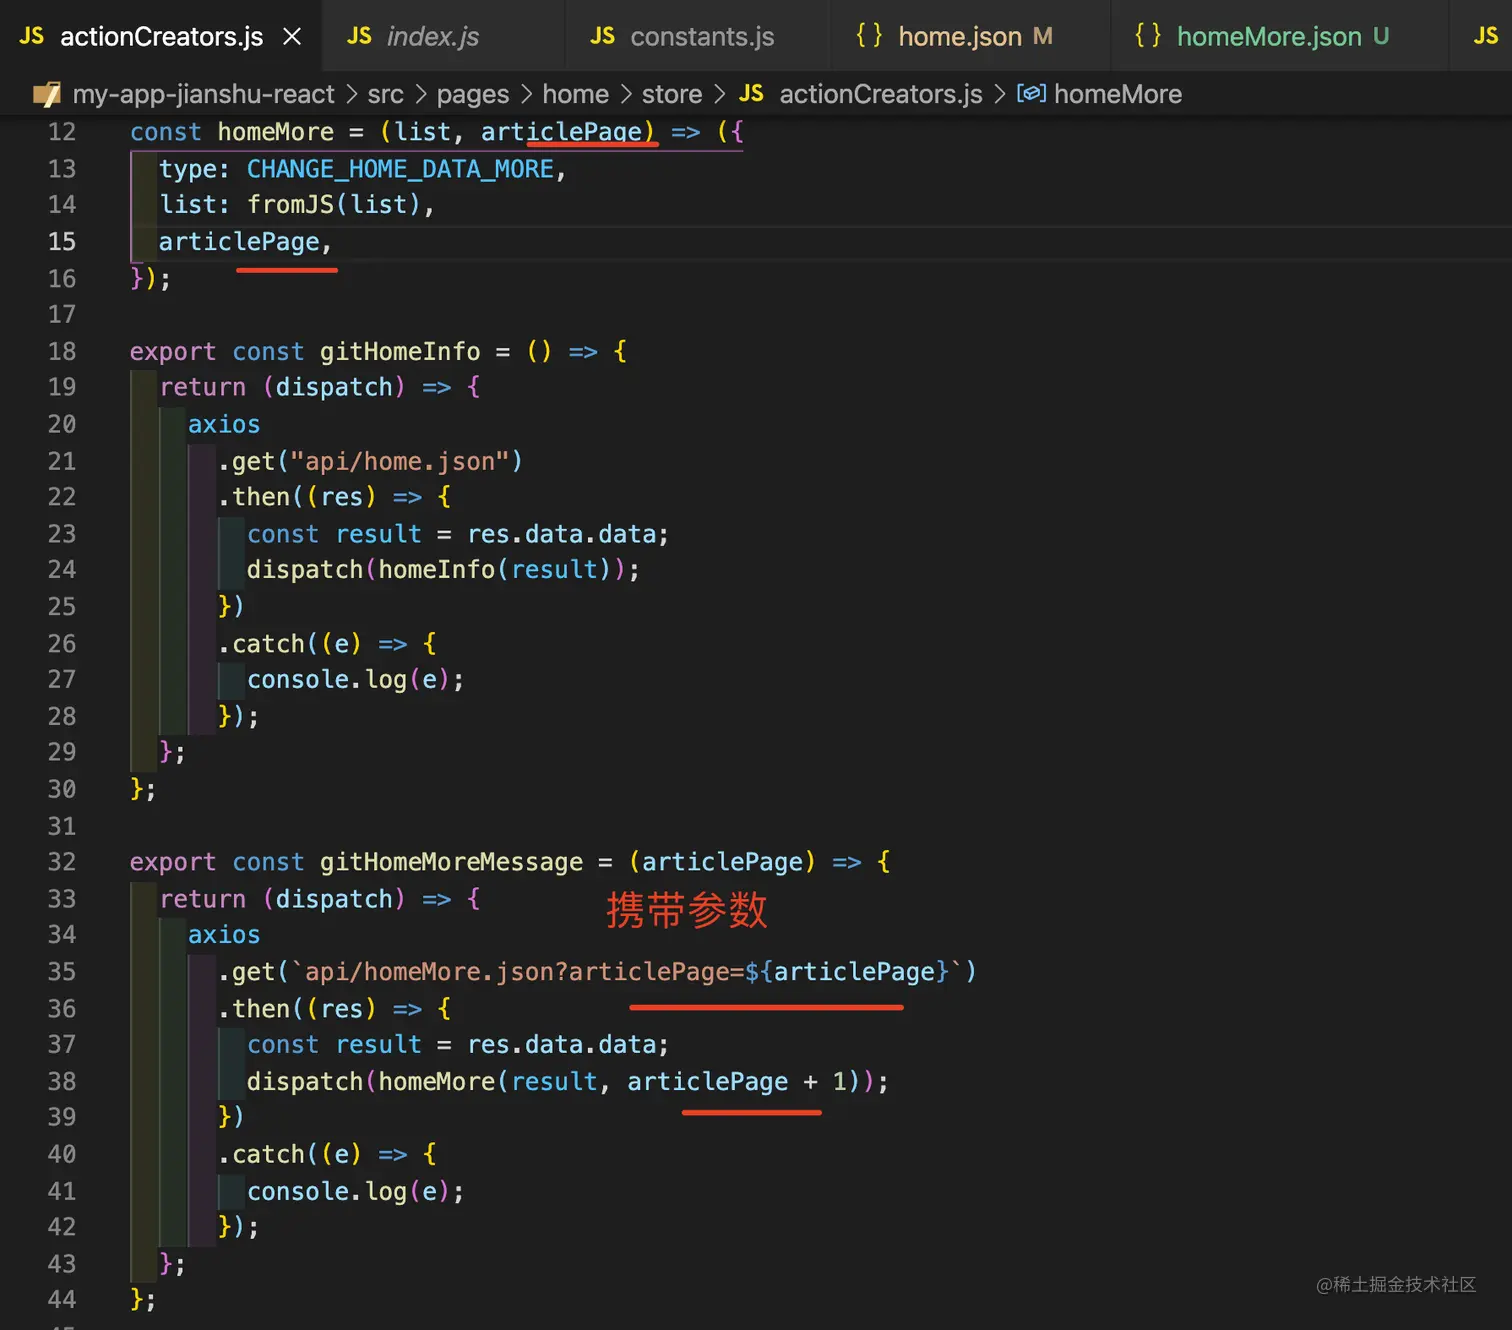The height and width of the screenshot is (1330, 1512).
Task: Click the JS file icon on index.js tab
Action: click(359, 36)
